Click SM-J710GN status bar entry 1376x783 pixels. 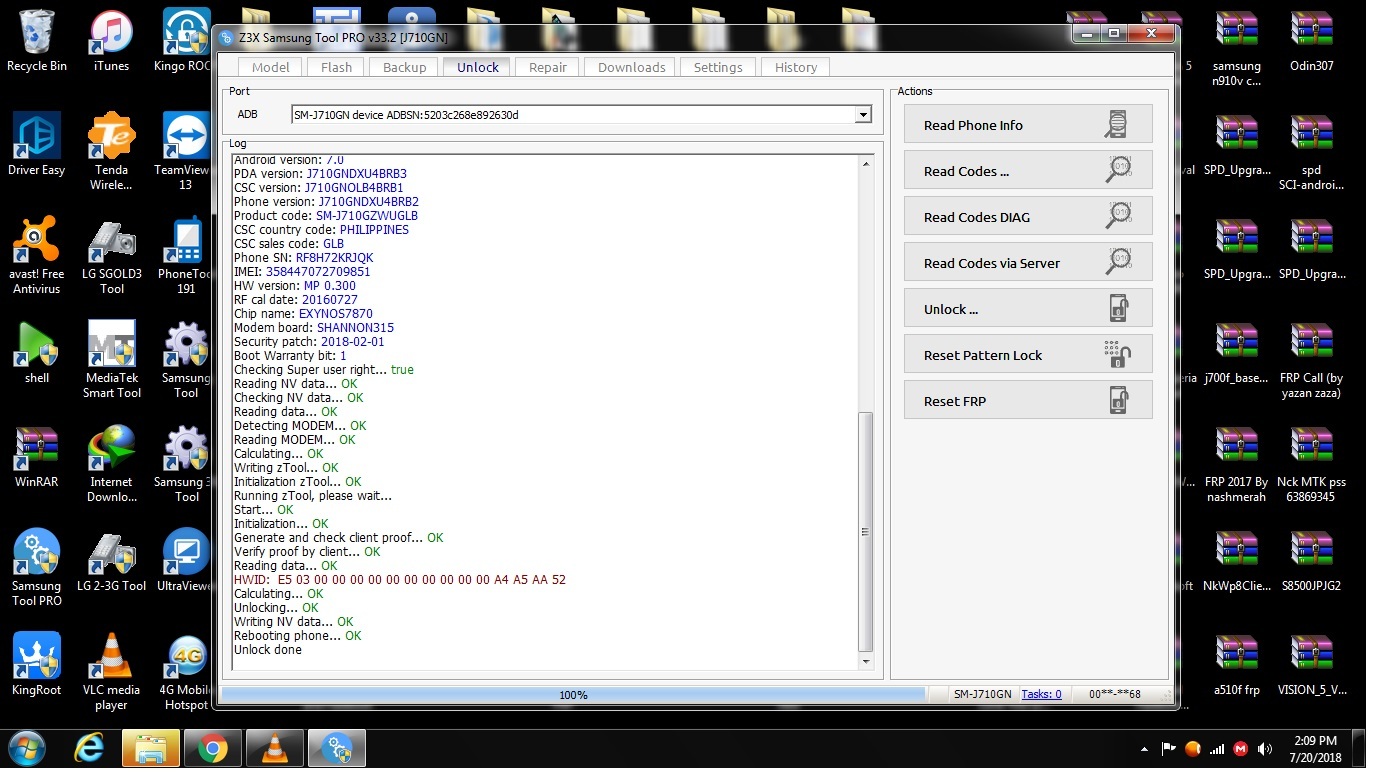[x=983, y=694]
